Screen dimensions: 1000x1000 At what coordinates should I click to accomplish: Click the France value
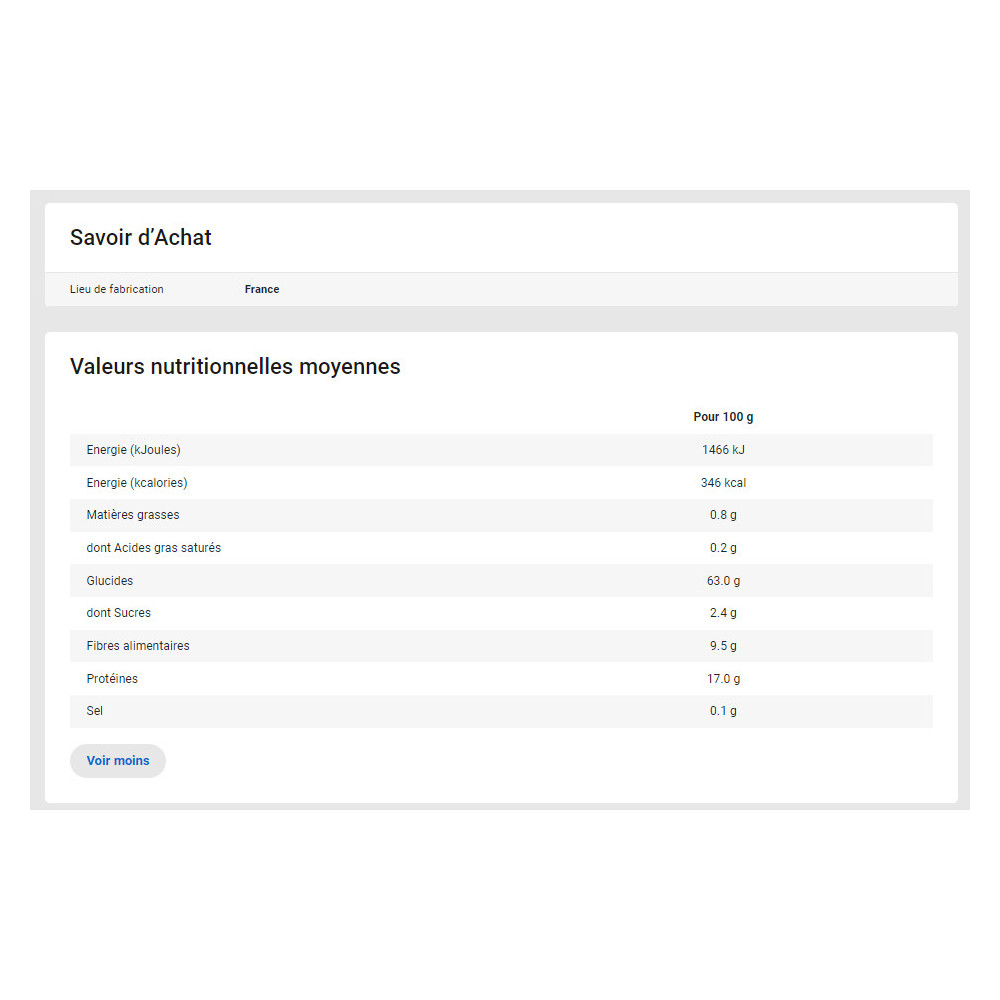[262, 289]
